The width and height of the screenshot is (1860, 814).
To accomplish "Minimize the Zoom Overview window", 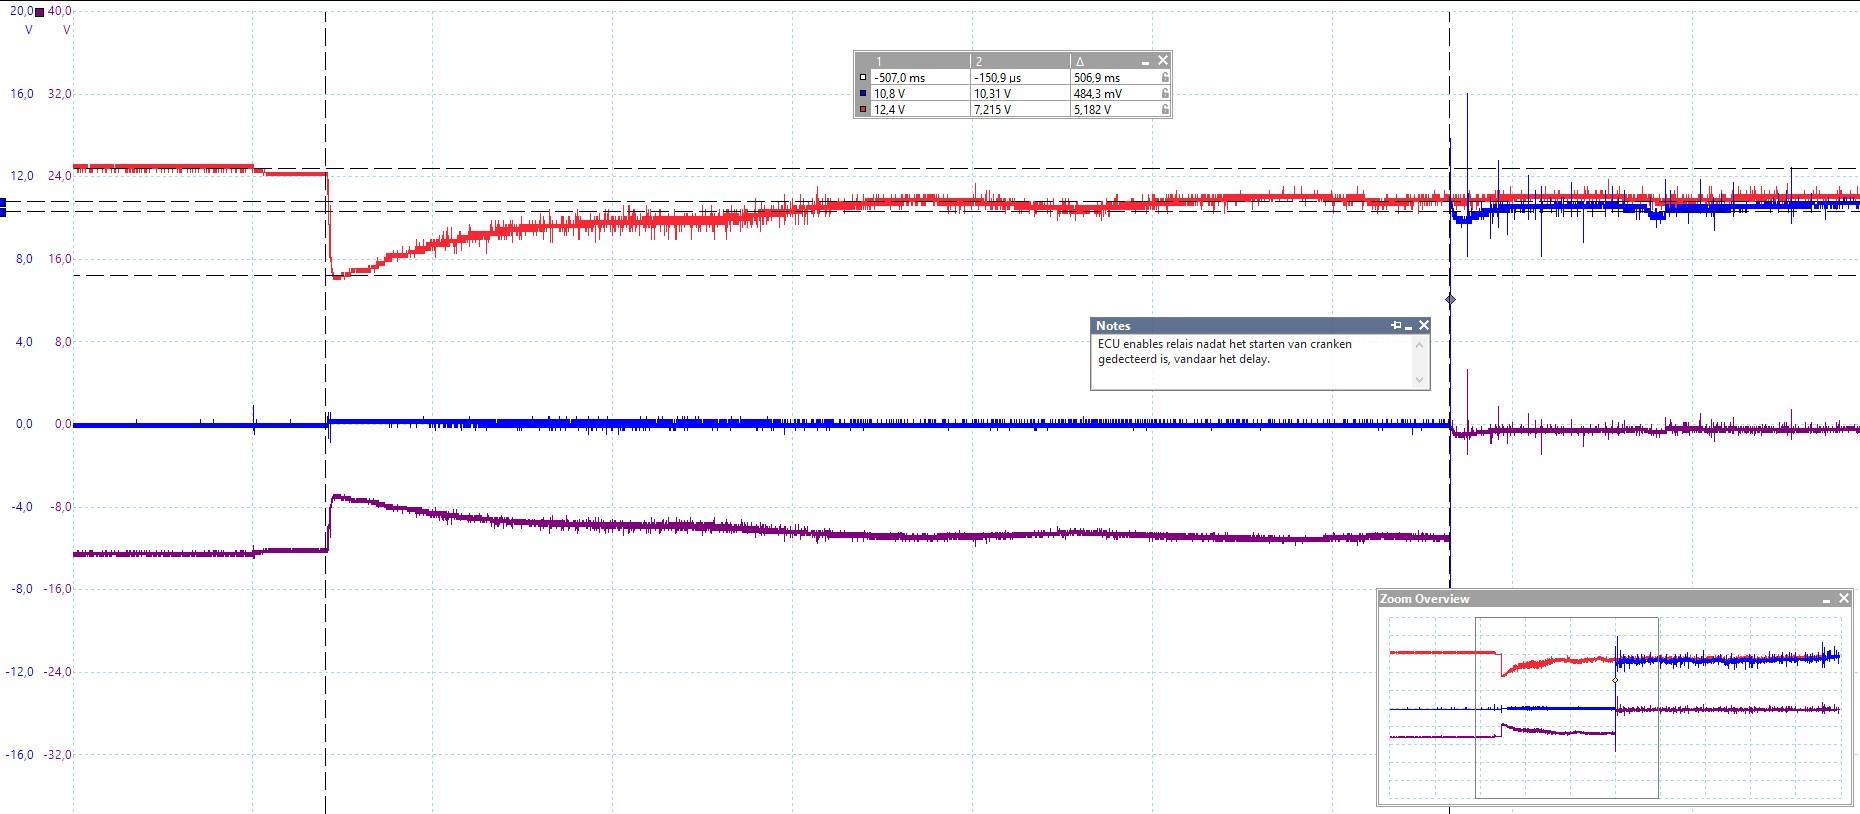I will pos(1827,599).
